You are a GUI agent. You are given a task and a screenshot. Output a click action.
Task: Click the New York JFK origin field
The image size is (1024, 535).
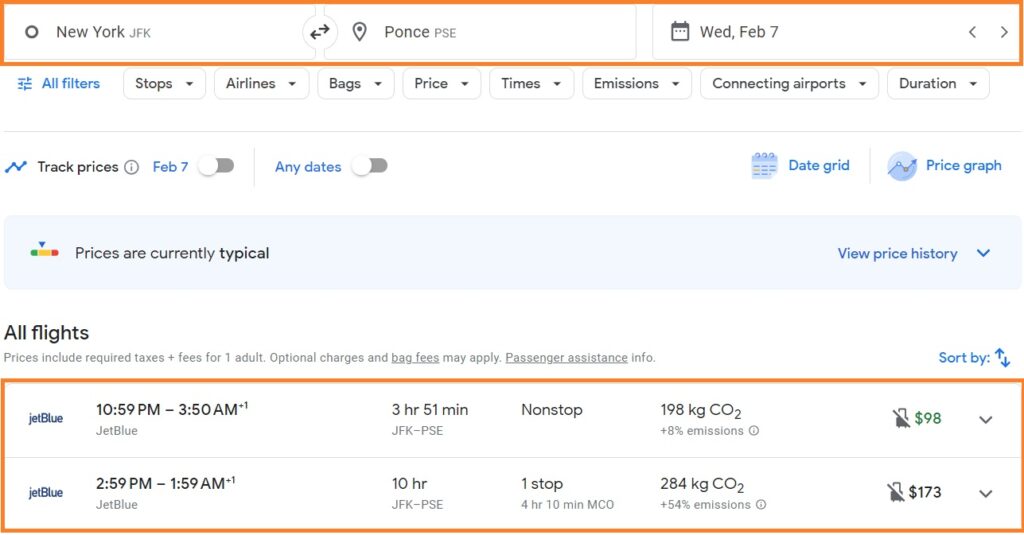tap(160, 32)
